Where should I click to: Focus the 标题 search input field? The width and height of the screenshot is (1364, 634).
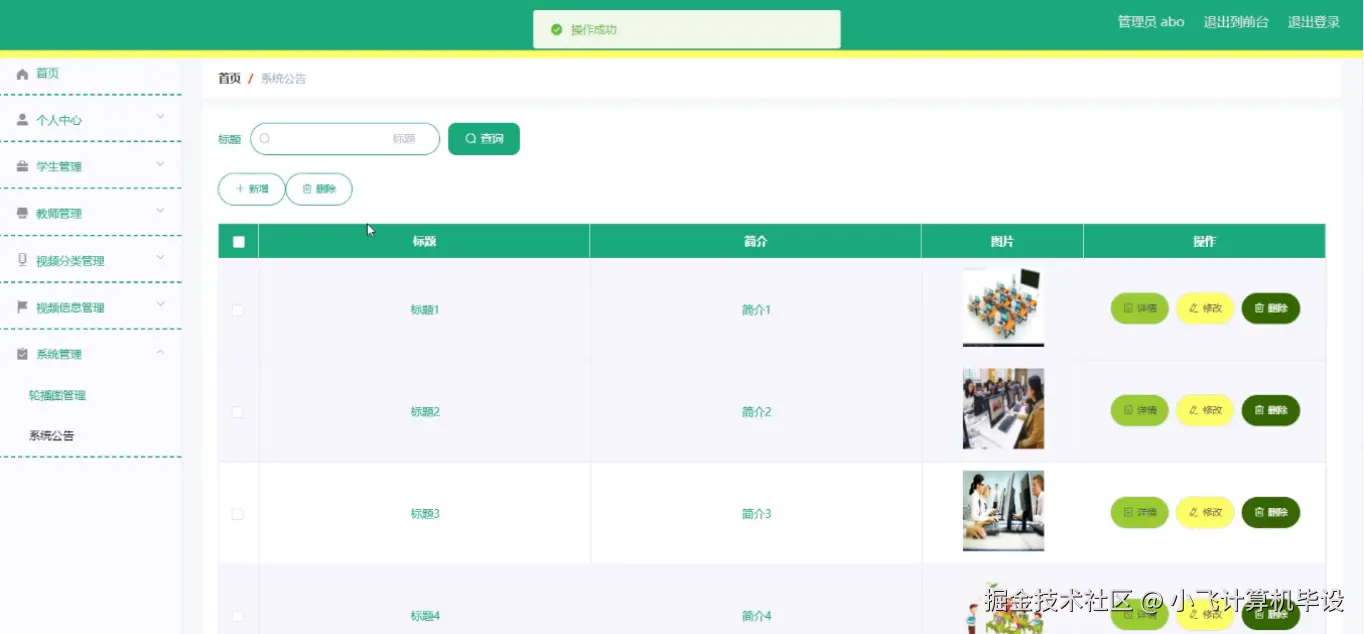pos(345,139)
